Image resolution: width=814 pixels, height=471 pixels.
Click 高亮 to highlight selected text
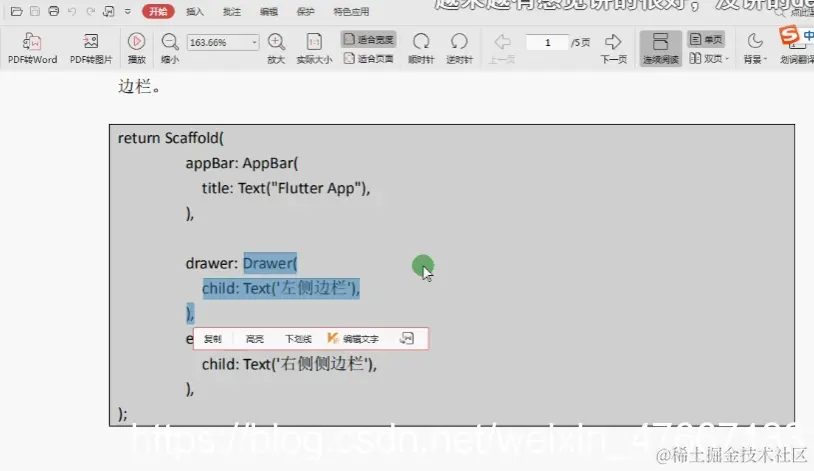click(254, 339)
